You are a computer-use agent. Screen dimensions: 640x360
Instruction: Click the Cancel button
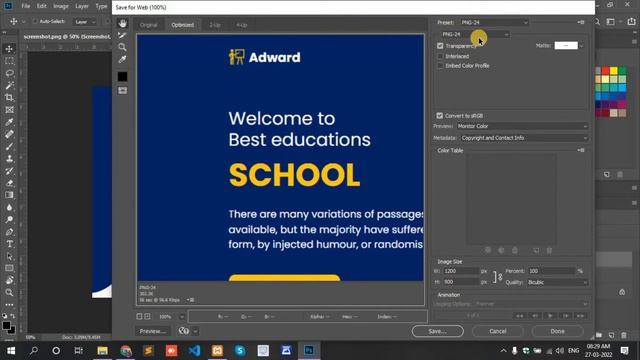[x=498, y=331]
